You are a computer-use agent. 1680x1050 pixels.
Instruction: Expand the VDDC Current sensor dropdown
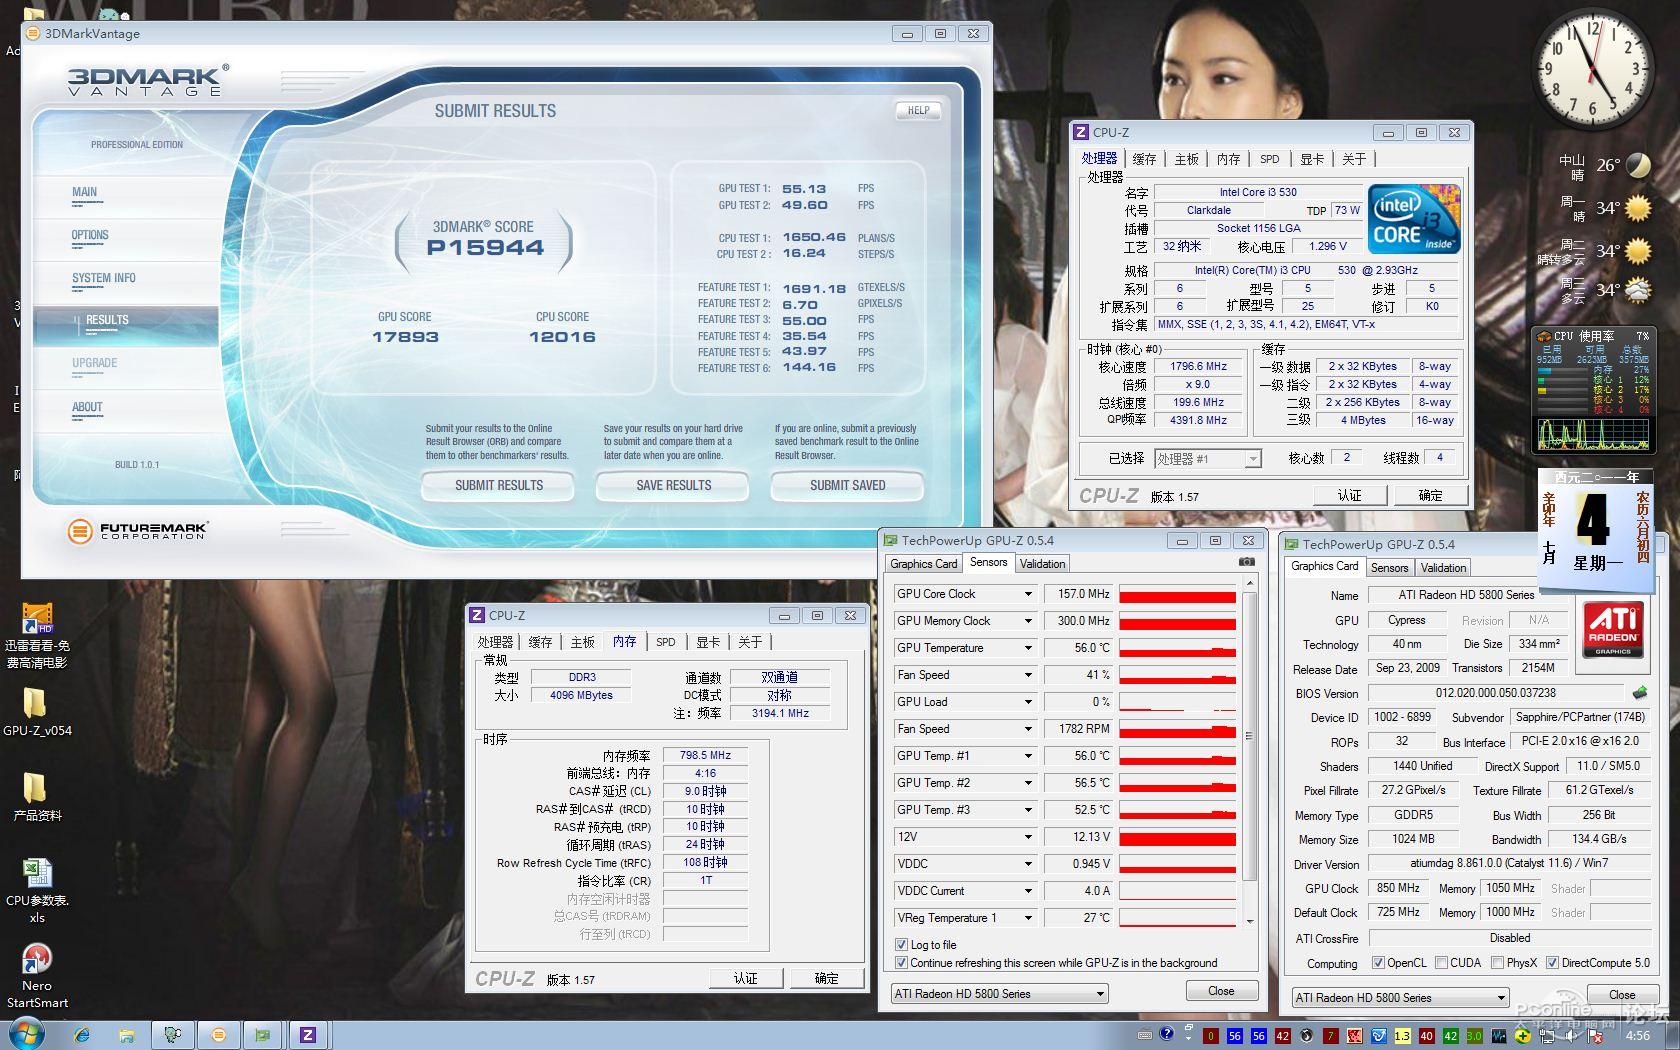point(1027,891)
